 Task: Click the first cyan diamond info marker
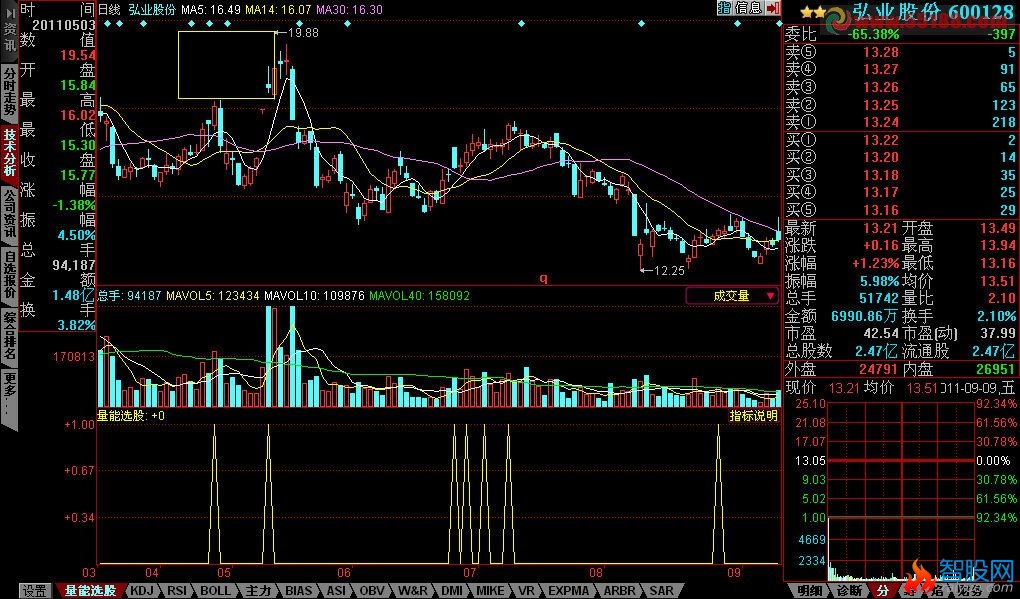click(106, 24)
